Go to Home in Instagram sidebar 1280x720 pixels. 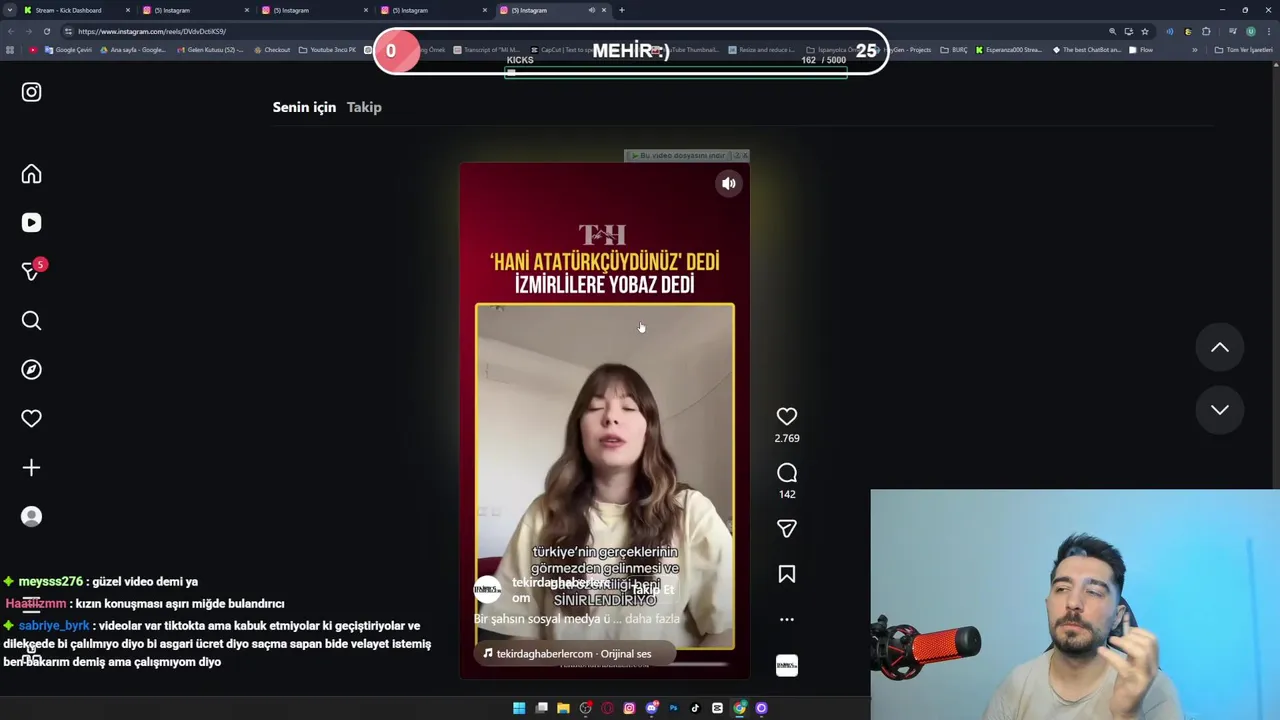click(31, 174)
